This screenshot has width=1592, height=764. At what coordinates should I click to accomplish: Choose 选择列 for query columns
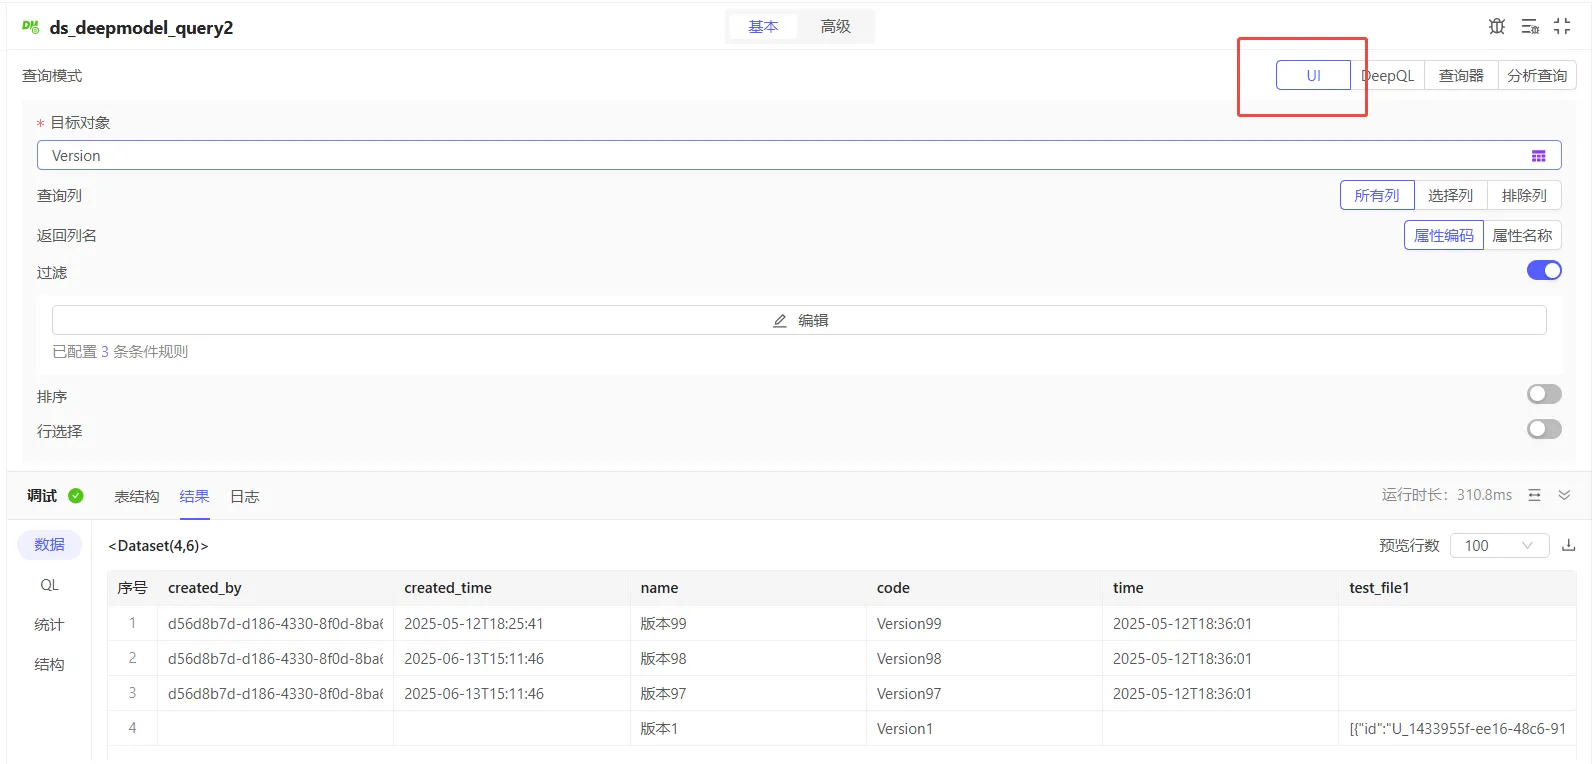1450,196
